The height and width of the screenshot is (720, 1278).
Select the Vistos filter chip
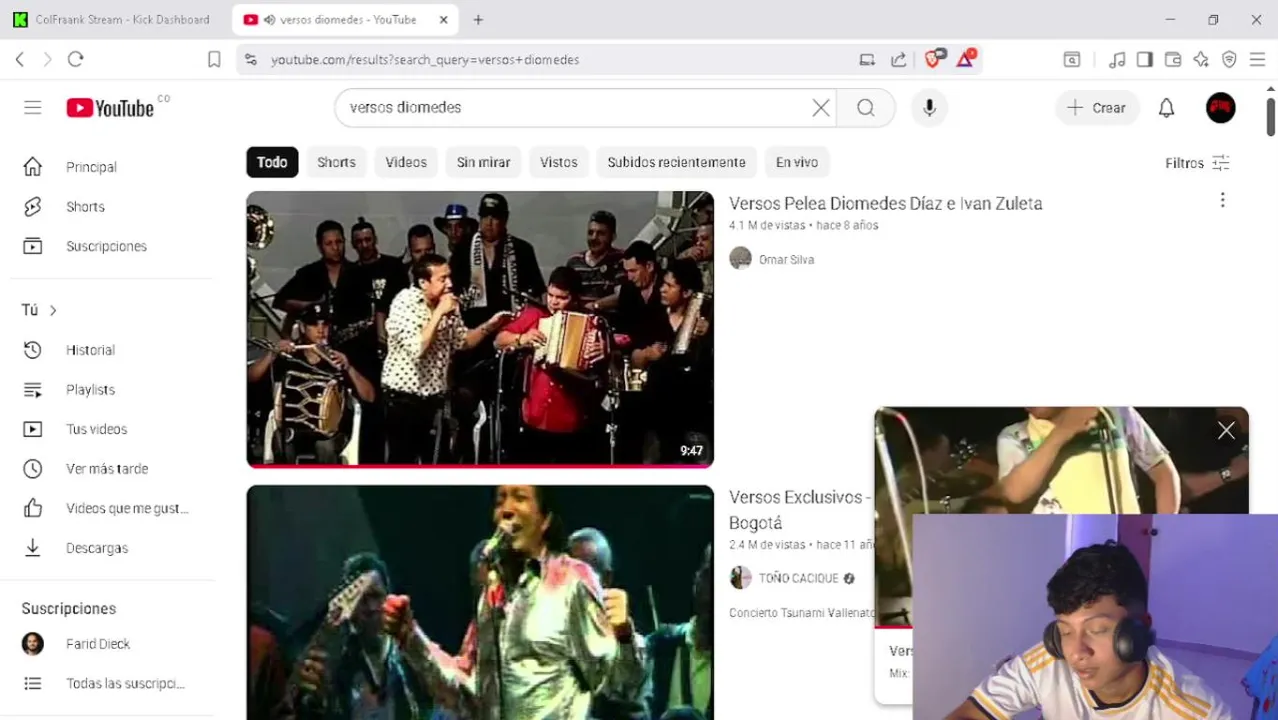click(559, 162)
